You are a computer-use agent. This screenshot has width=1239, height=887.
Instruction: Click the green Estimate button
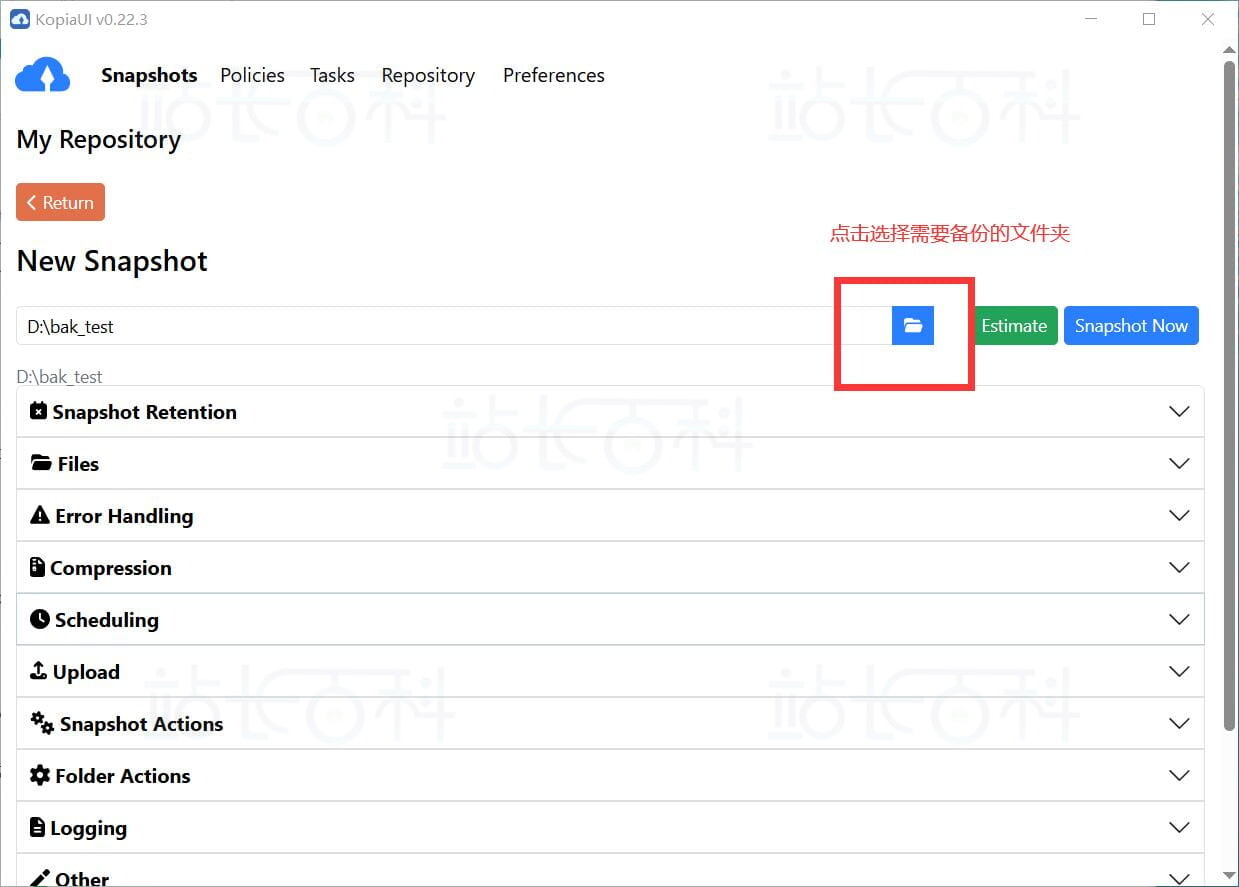tap(1014, 326)
